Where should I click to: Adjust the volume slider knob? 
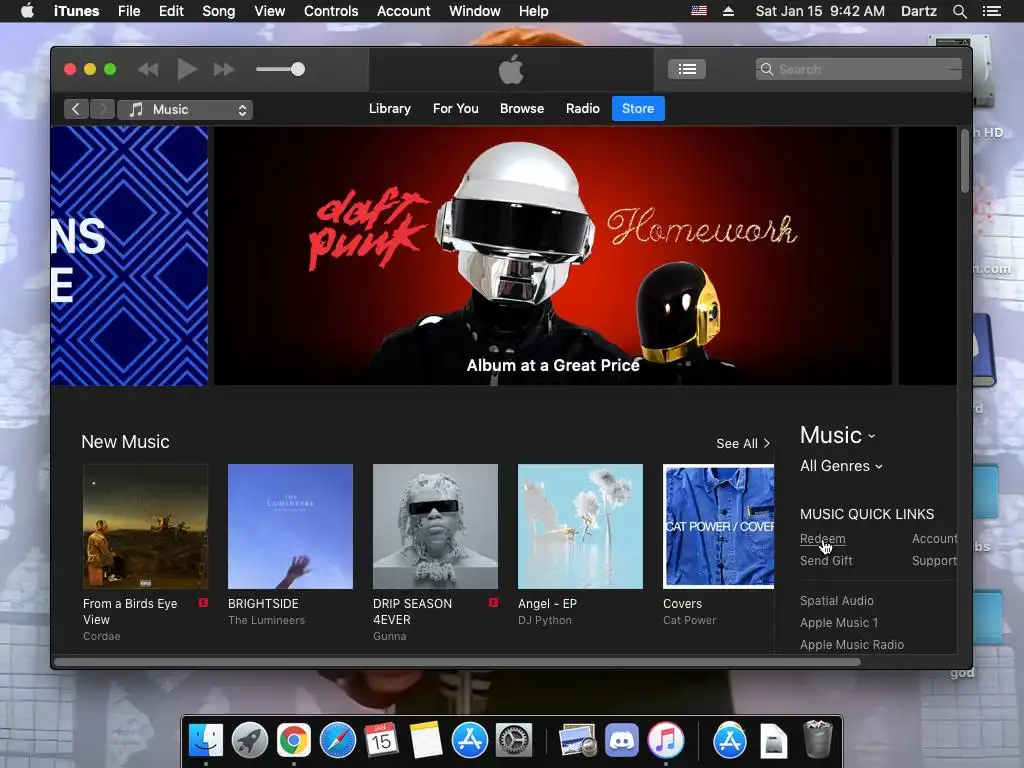(x=298, y=69)
